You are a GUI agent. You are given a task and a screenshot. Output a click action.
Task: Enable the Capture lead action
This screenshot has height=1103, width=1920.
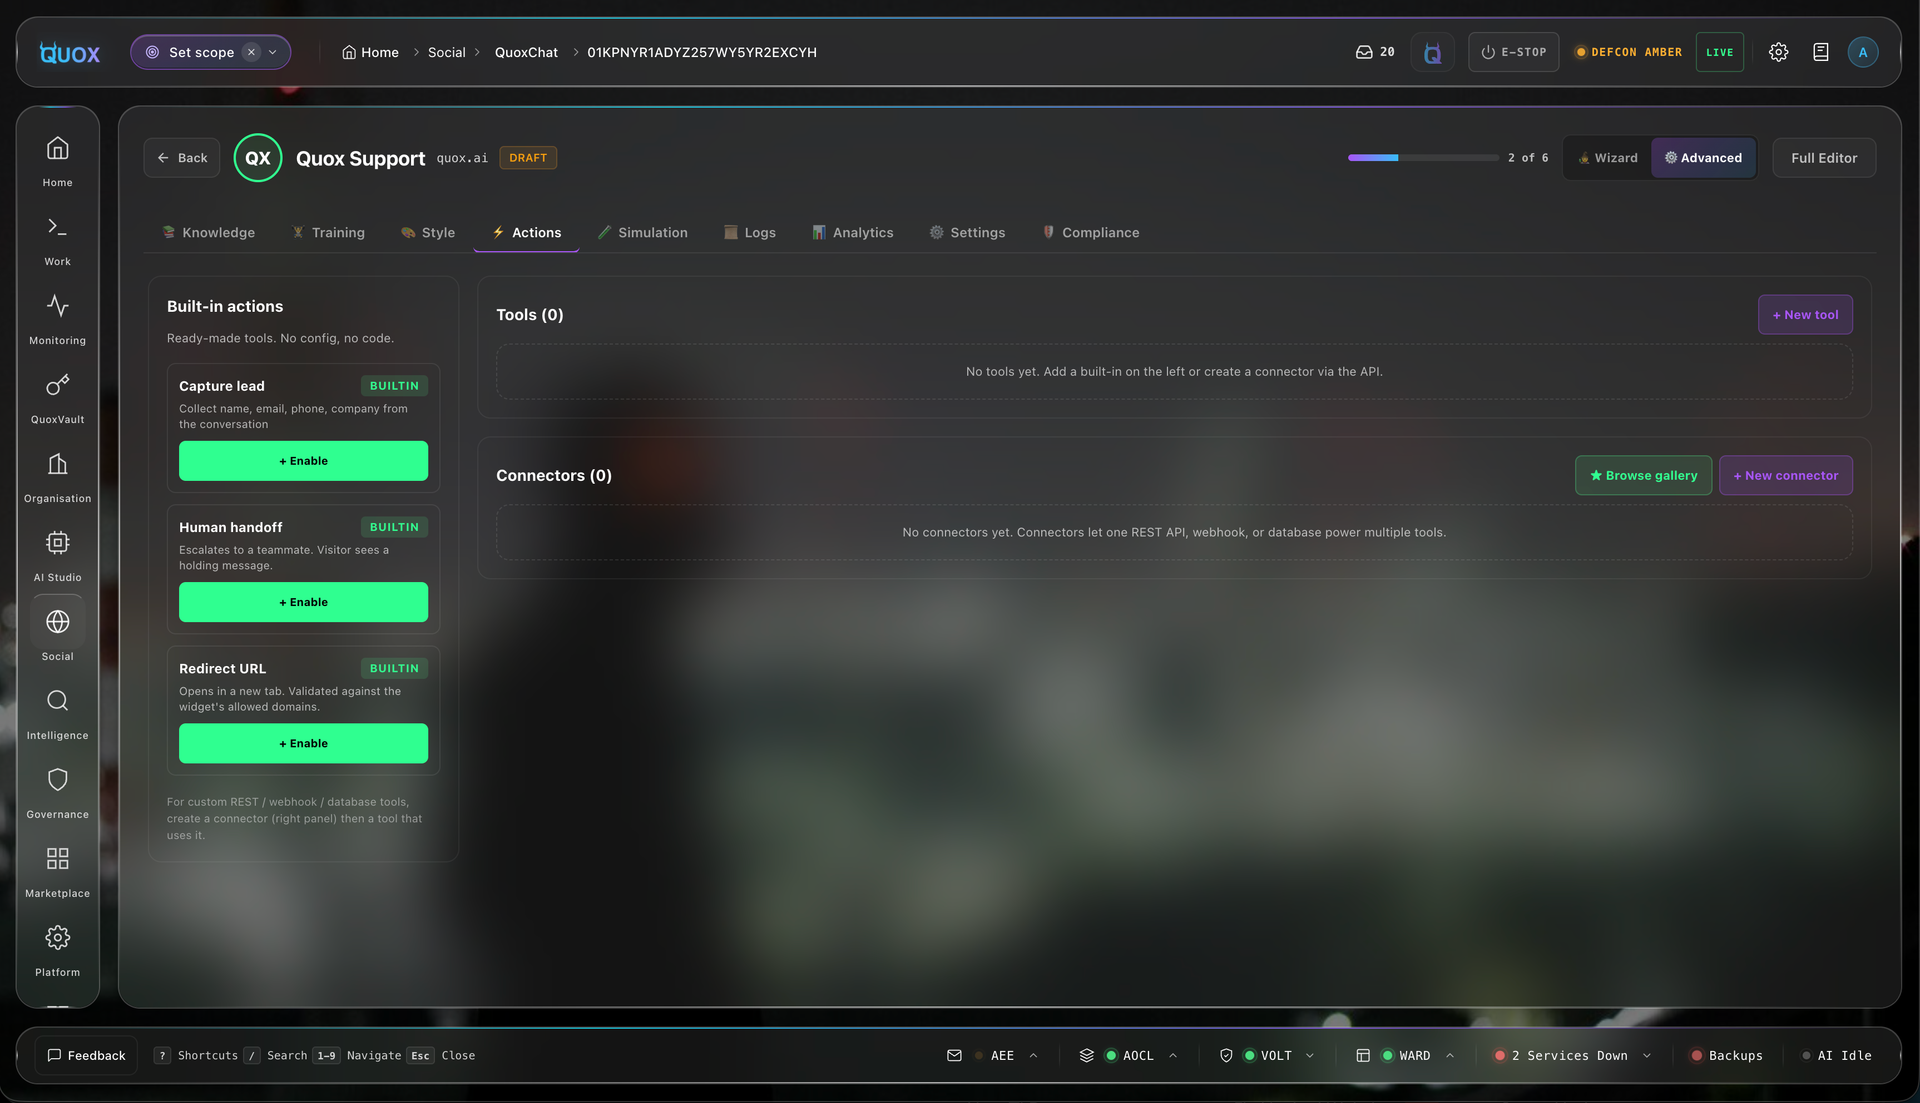(303, 461)
